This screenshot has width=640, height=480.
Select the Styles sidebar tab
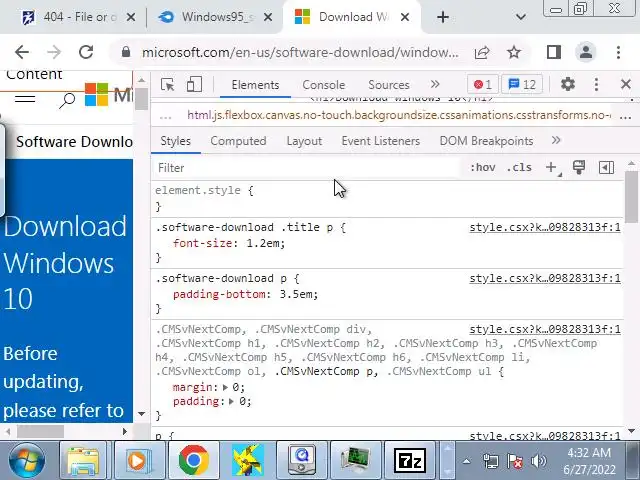(176, 141)
